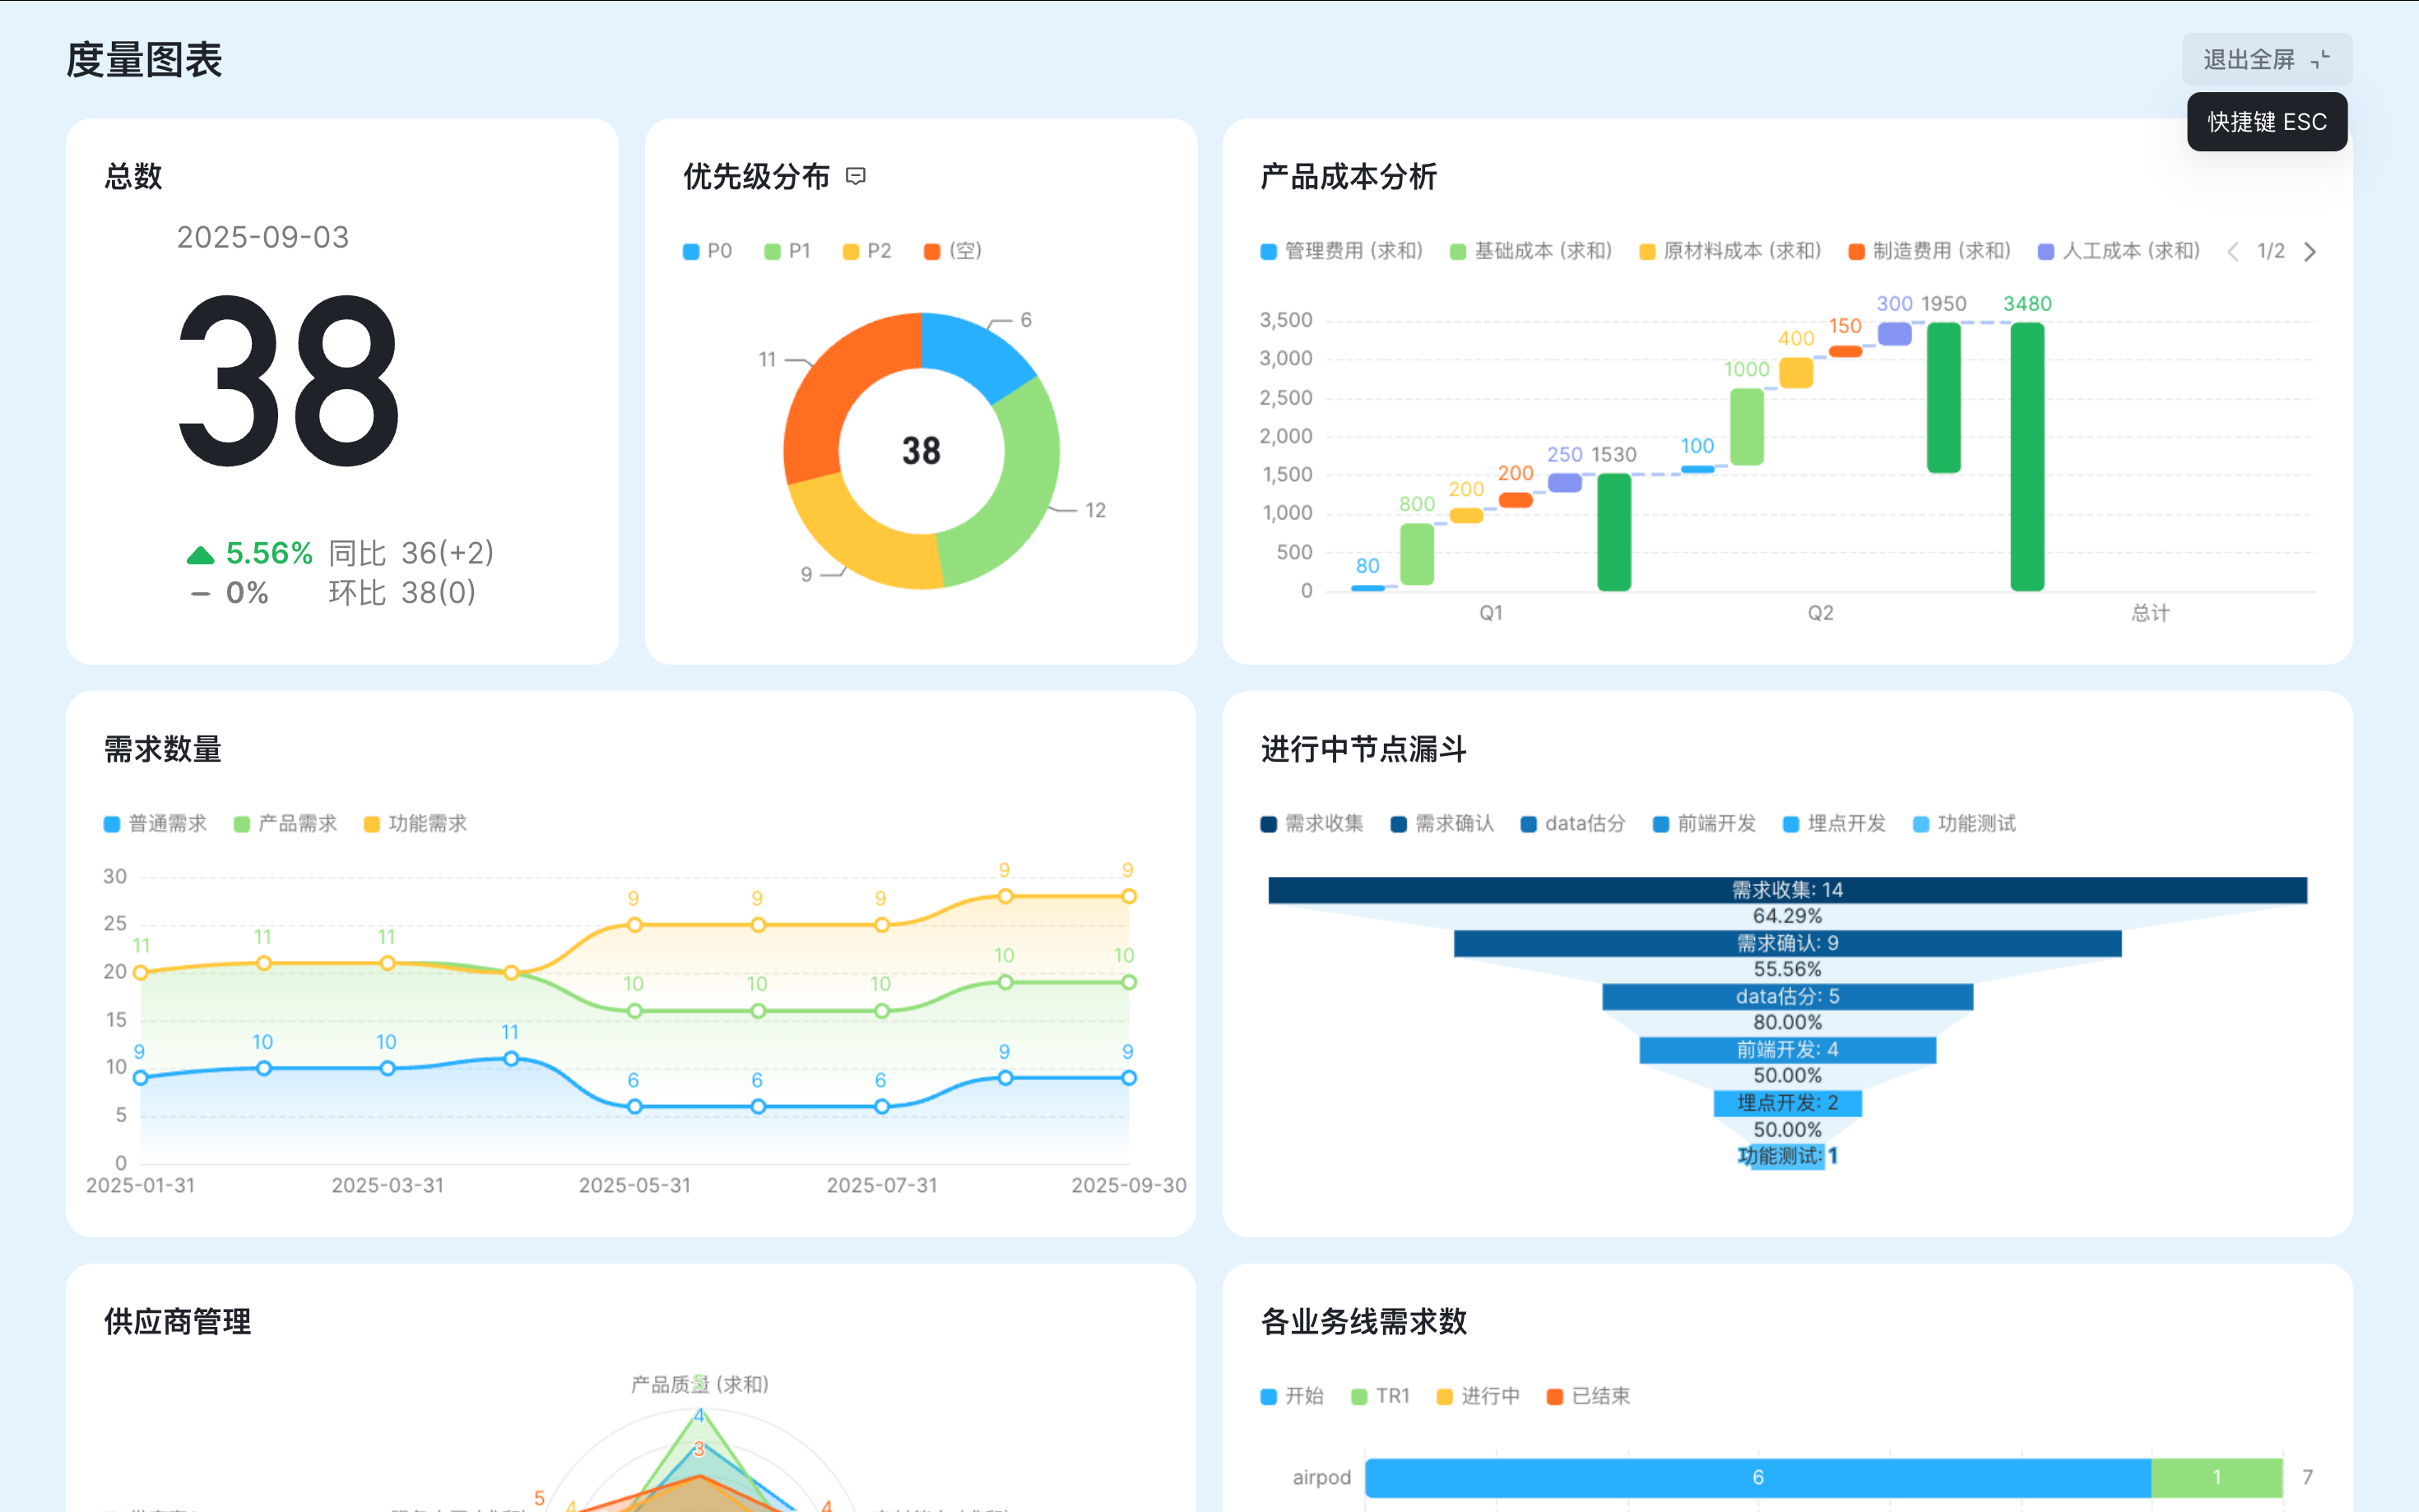Toggle the 开始 legend item

tap(1292, 1396)
